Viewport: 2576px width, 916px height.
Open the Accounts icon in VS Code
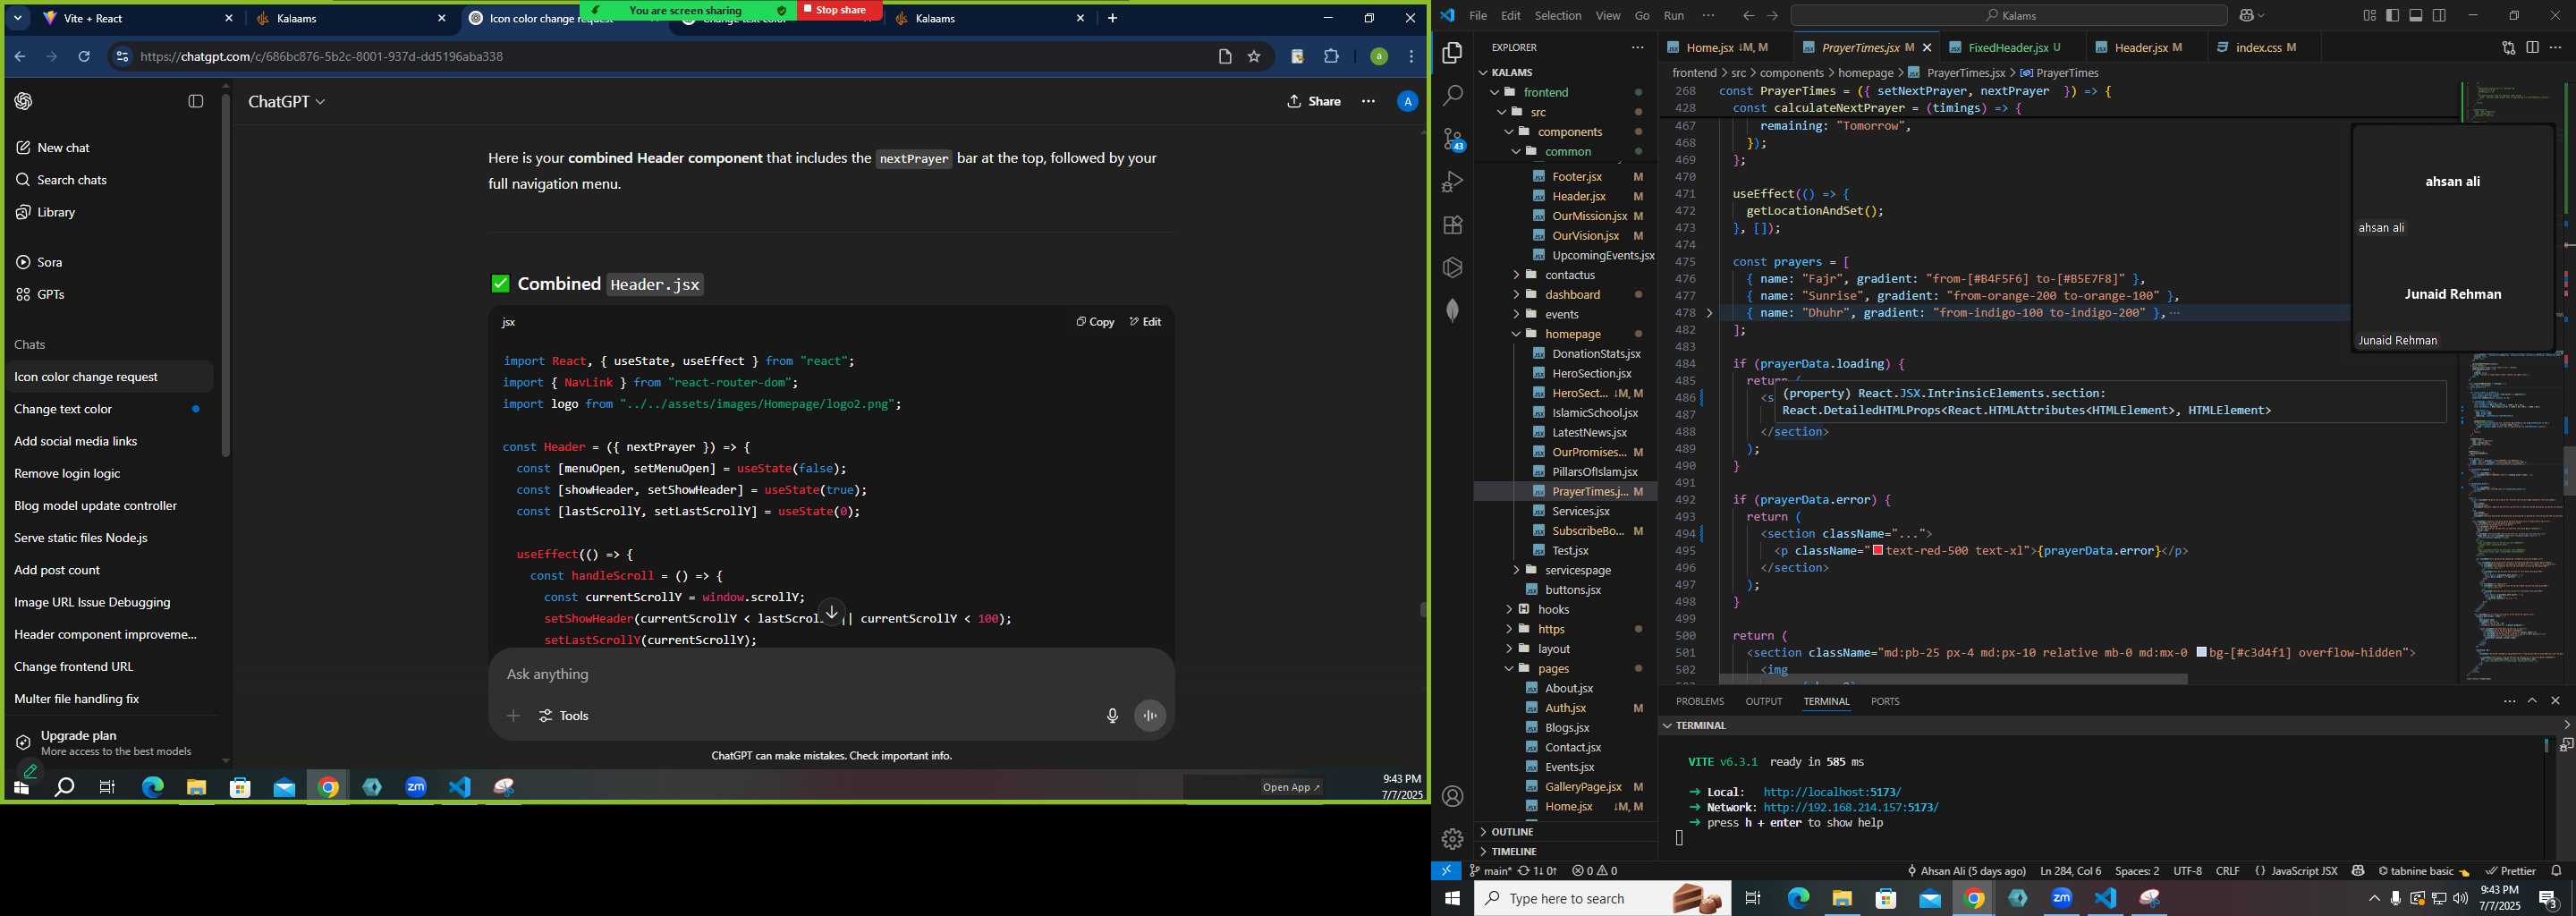point(1453,796)
